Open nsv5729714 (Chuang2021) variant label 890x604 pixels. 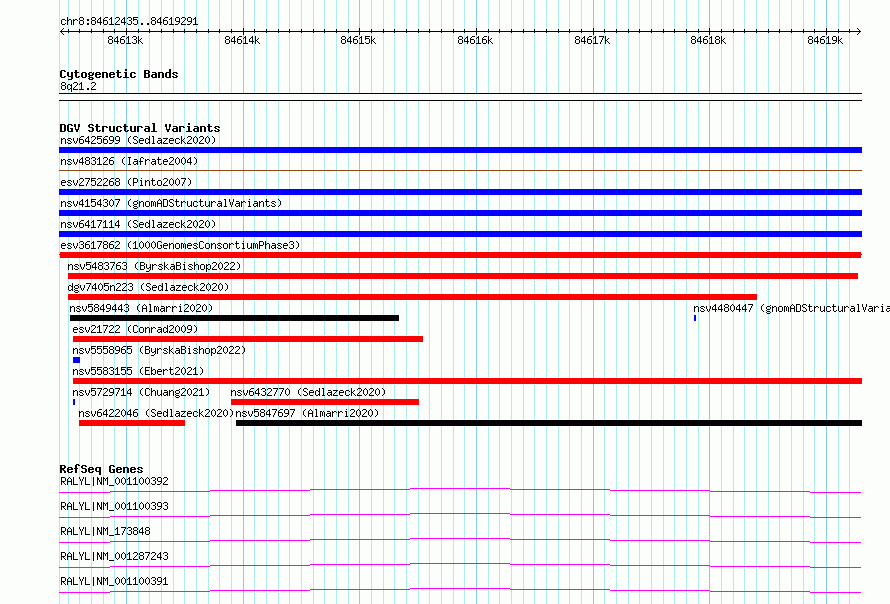[x=141, y=392]
